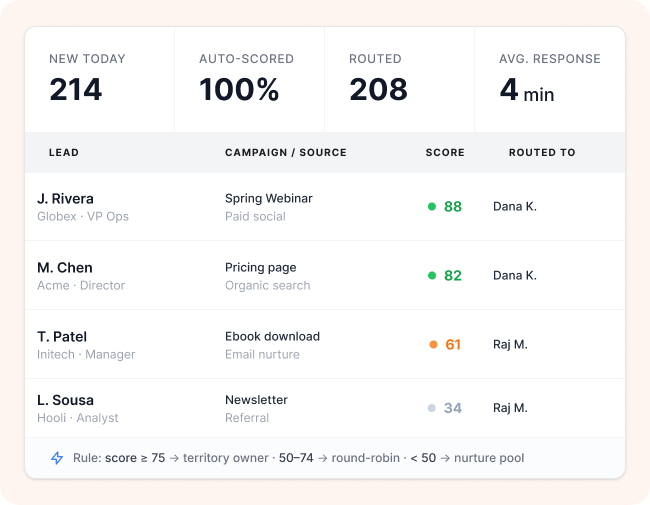Viewport: 650px width, 505px height.
Task: Select the Ebook download campaign
Action: pos(272,336)
